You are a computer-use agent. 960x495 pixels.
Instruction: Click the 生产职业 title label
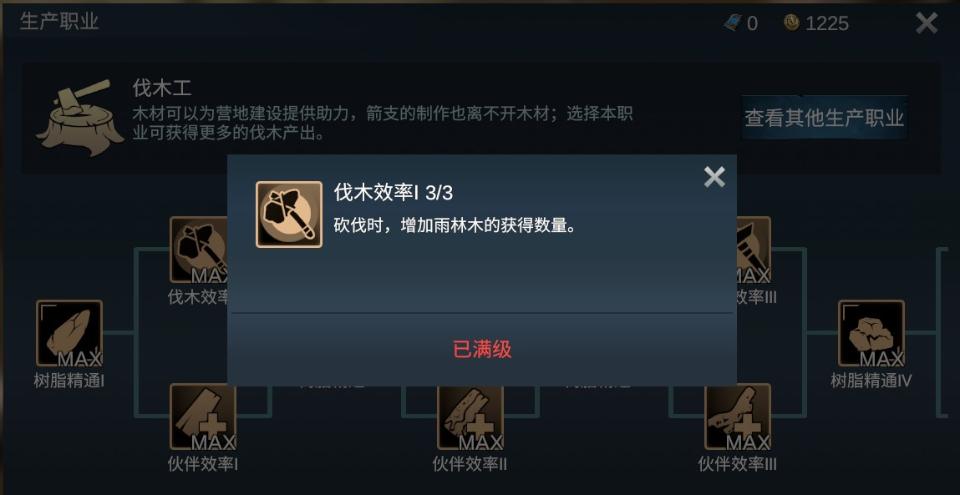[x=59, y=22]
